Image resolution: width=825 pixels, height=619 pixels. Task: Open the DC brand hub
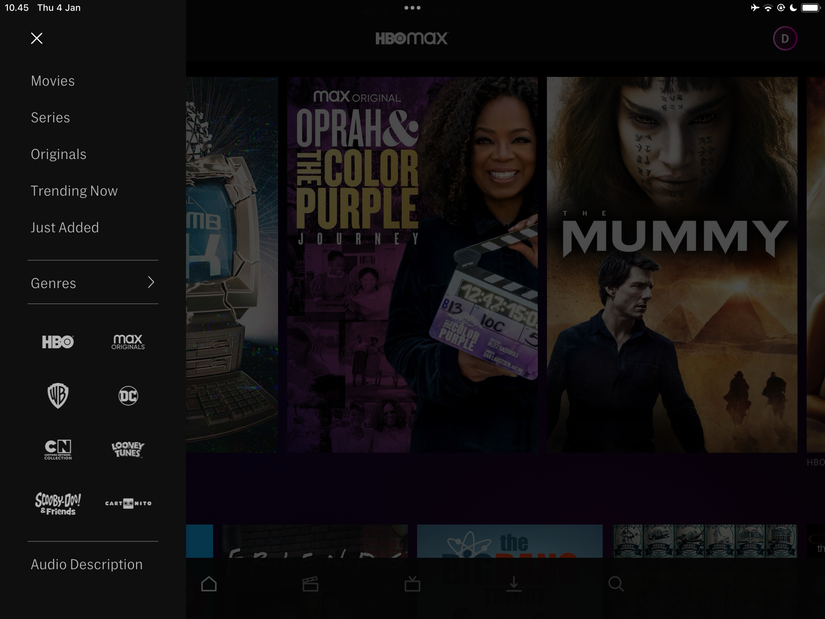pyautogui.click(x=127, y=395)
